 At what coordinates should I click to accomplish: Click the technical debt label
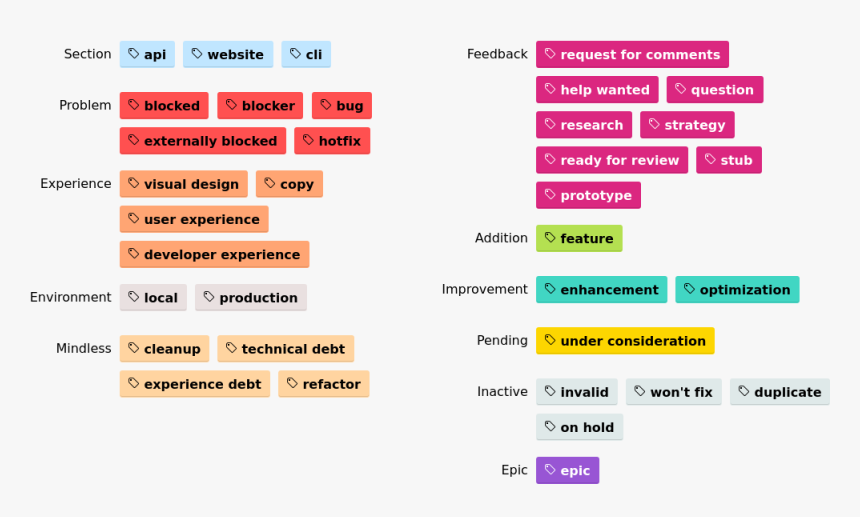[x=286, y=349]
